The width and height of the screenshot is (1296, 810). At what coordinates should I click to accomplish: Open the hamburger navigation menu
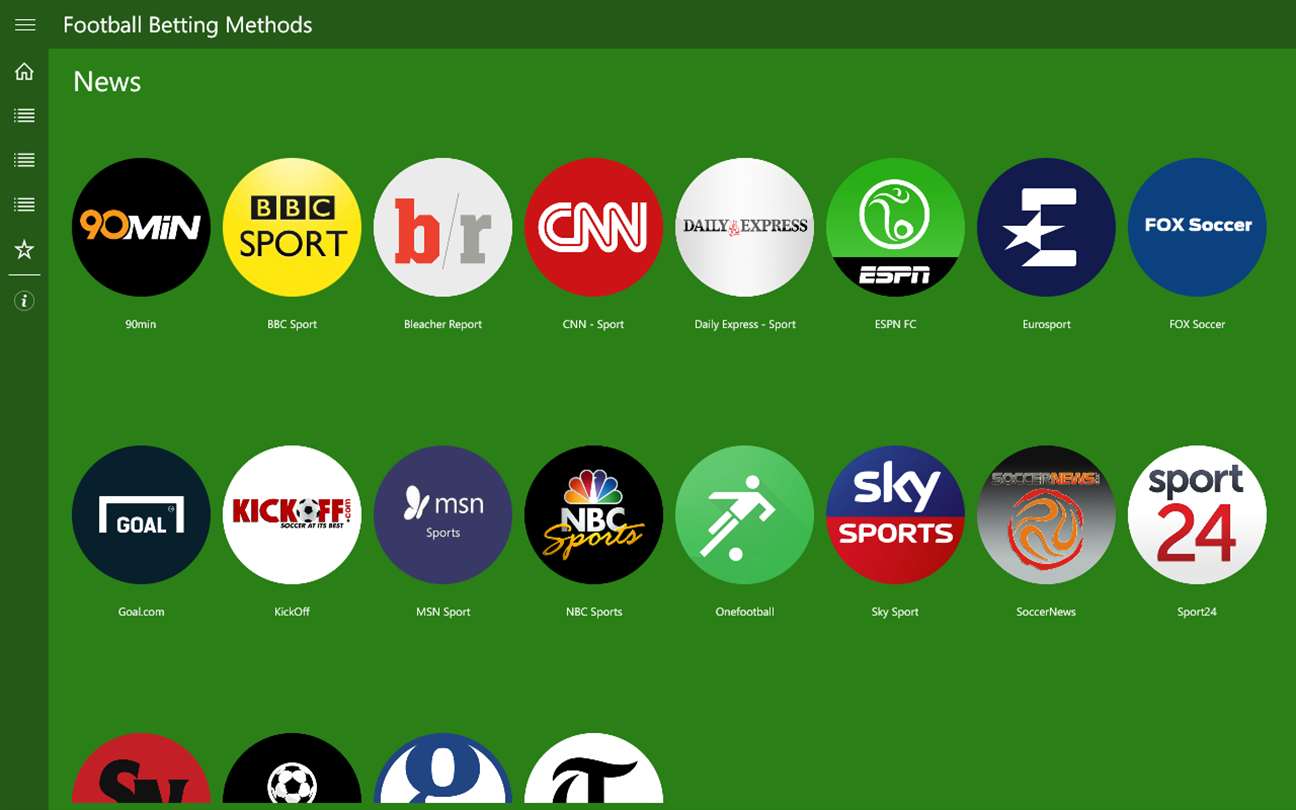[x=24, y=25]
